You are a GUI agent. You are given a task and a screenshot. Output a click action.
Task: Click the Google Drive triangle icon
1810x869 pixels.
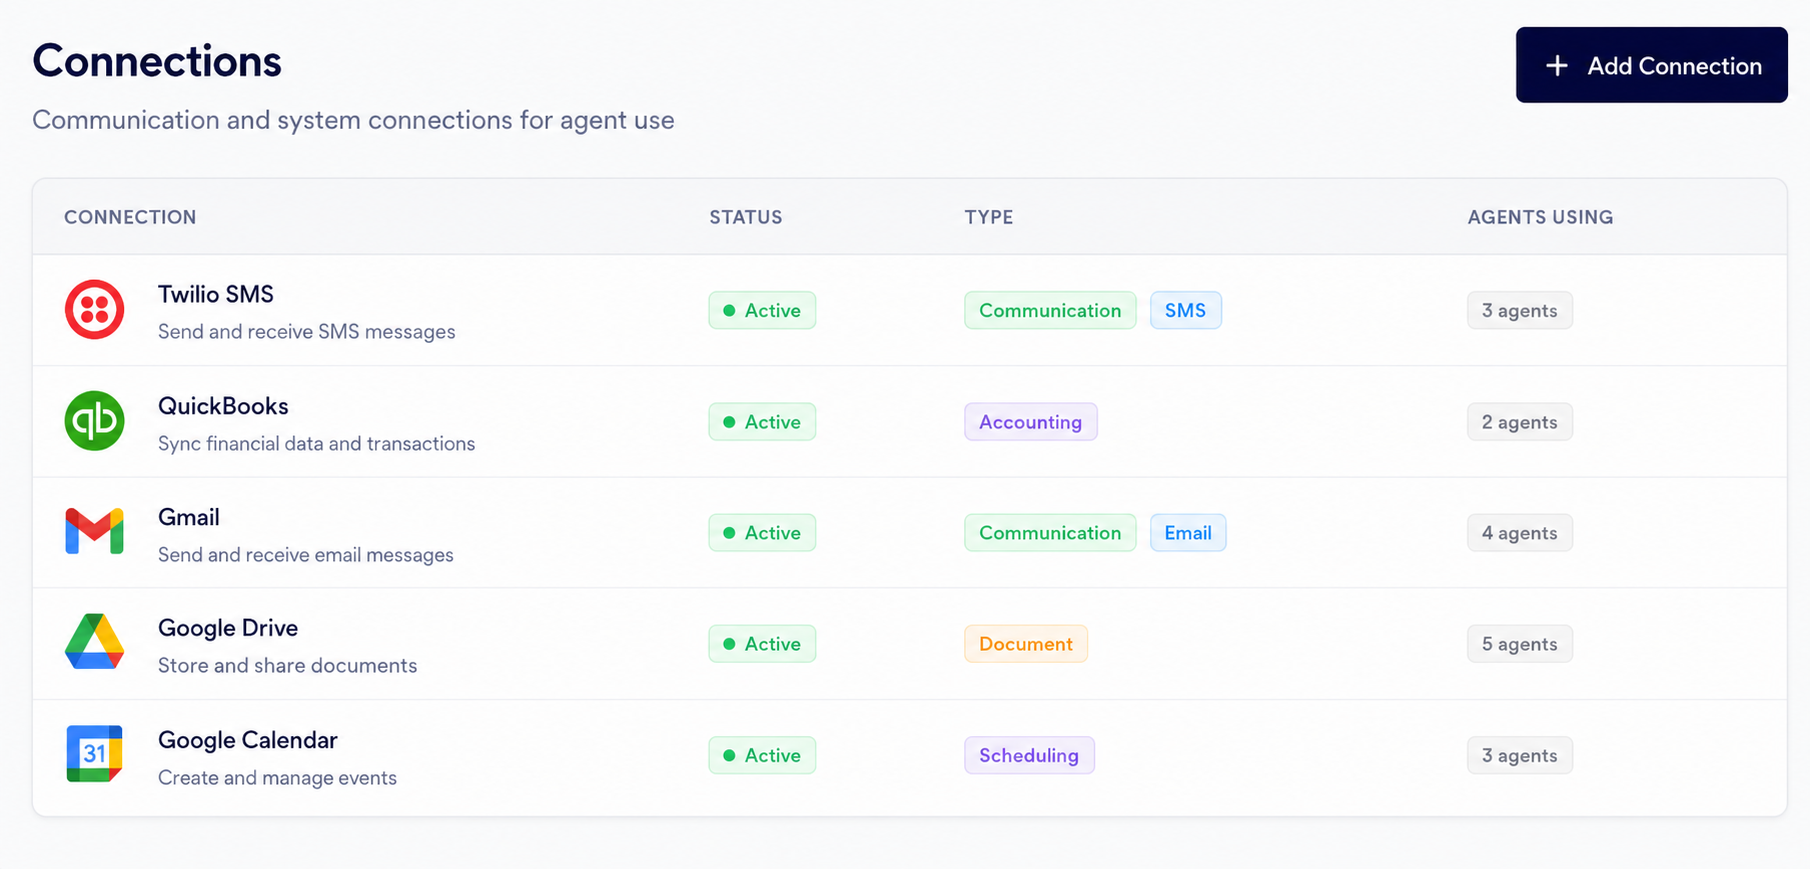pos(94,642)
